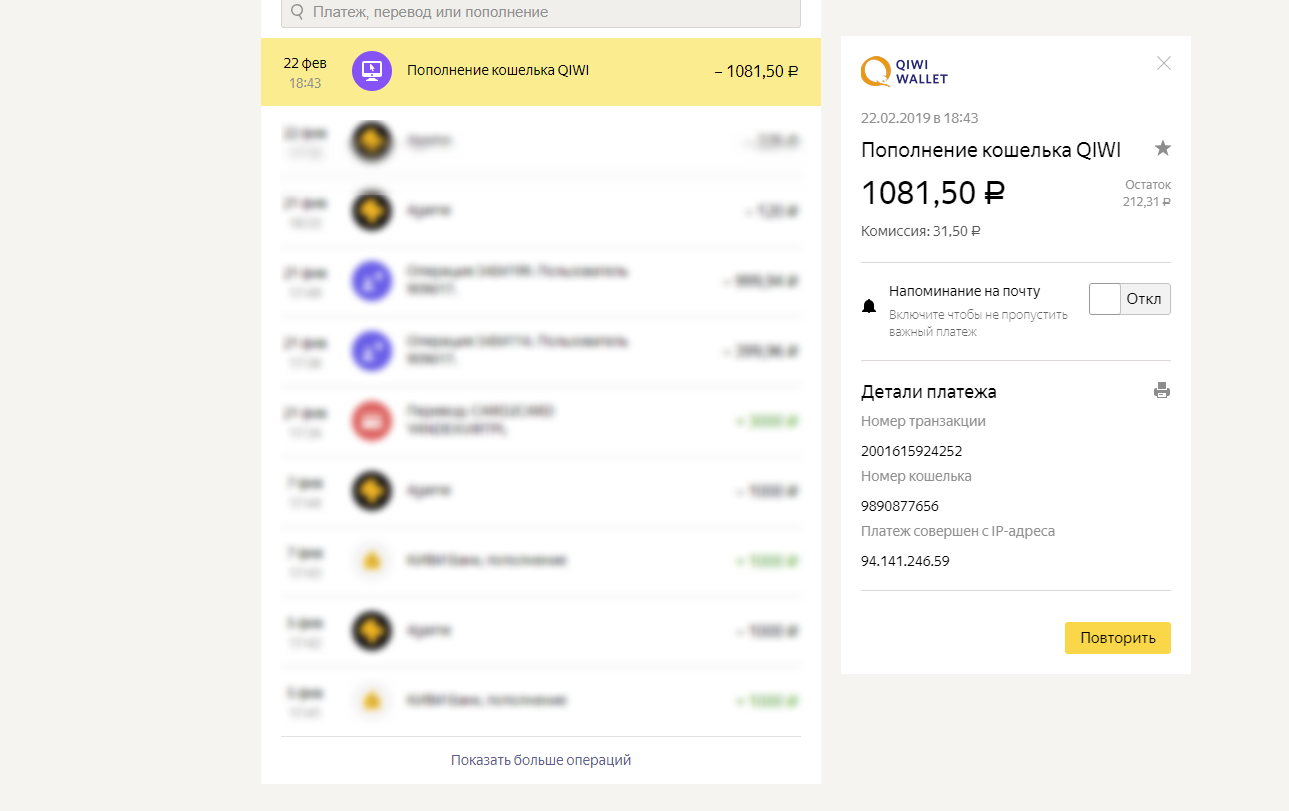Click the magnifier icon in search box
The image size is (1289, 811).
point(297,12)
